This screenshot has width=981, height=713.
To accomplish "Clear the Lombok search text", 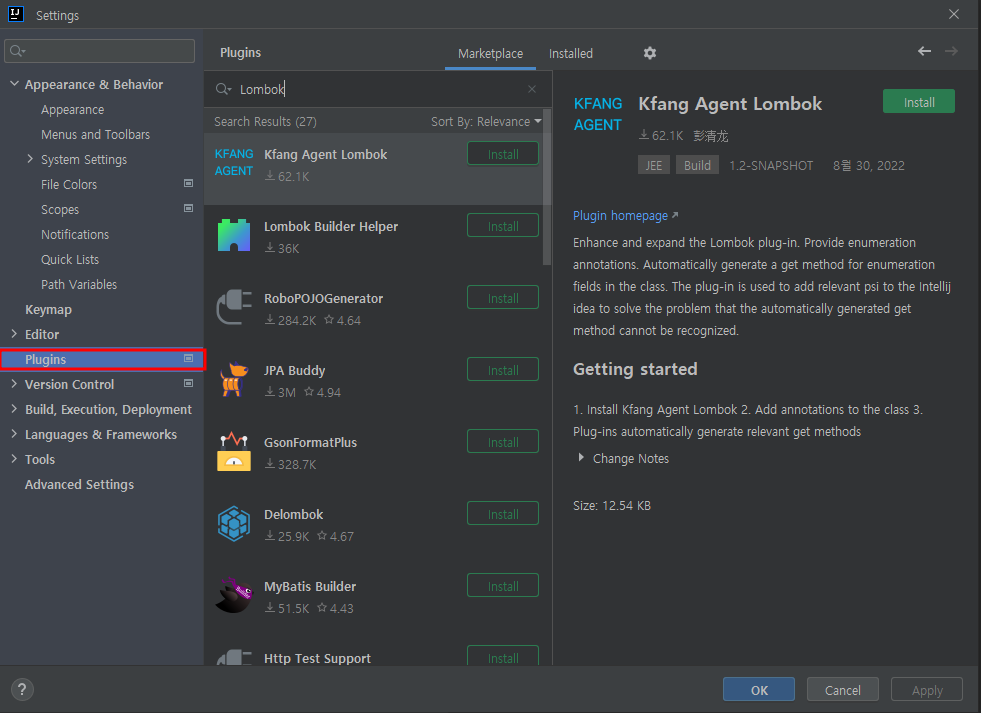I will tap(532, 89).
